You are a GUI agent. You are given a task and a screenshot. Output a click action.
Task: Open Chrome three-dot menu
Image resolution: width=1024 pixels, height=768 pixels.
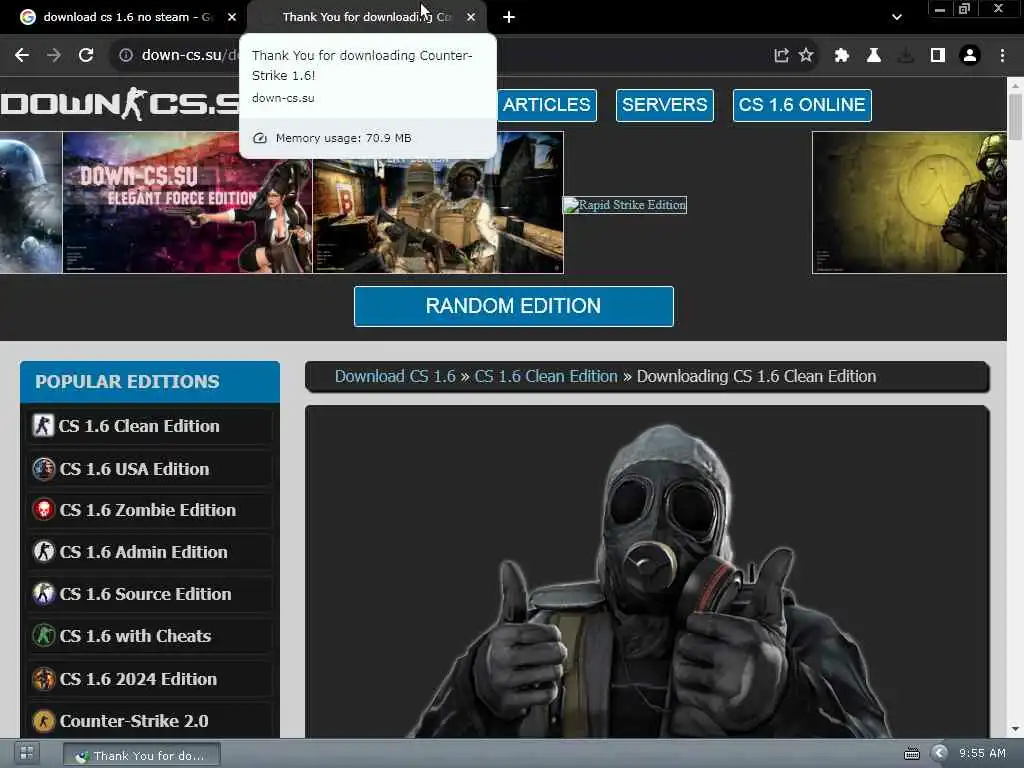coord(1002,56)
